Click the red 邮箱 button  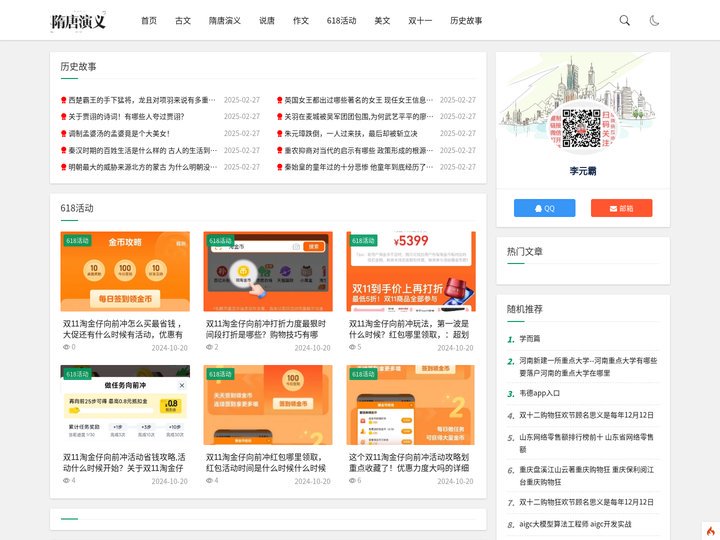(x=621, y=208)
